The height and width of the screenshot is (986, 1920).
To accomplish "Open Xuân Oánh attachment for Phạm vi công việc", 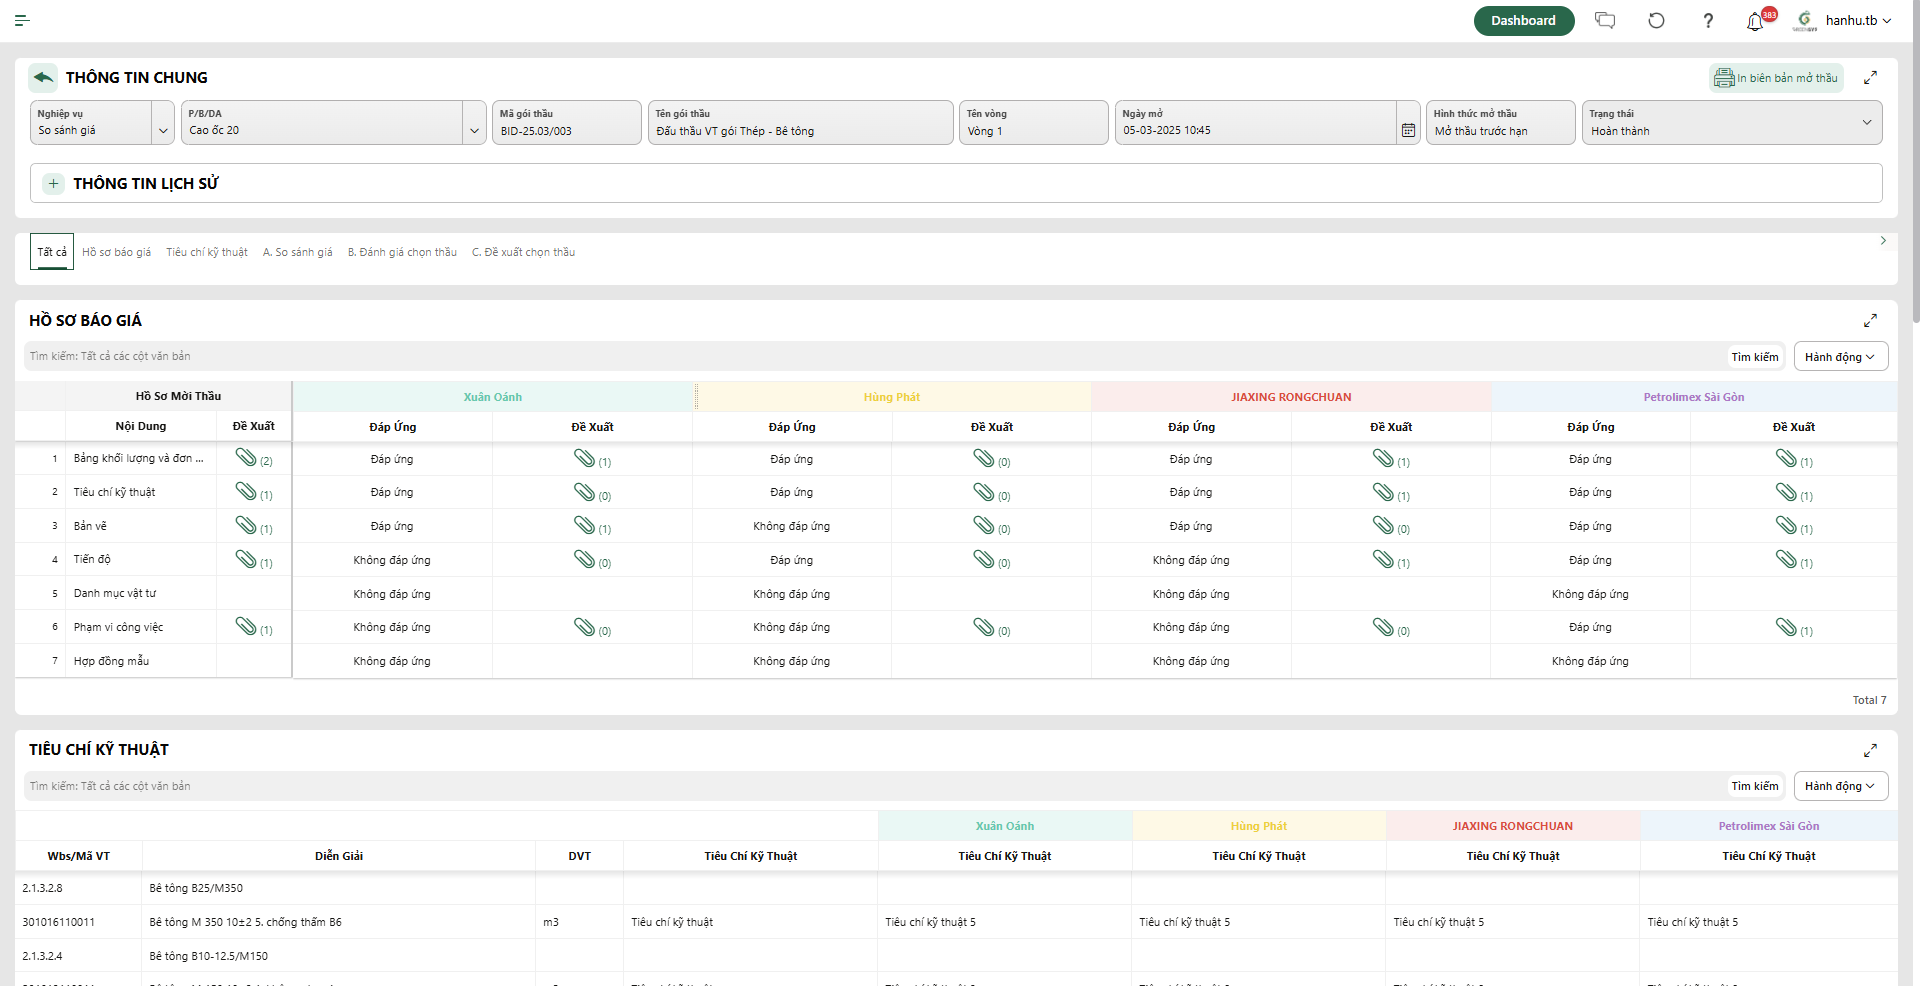I will [585, 627].
